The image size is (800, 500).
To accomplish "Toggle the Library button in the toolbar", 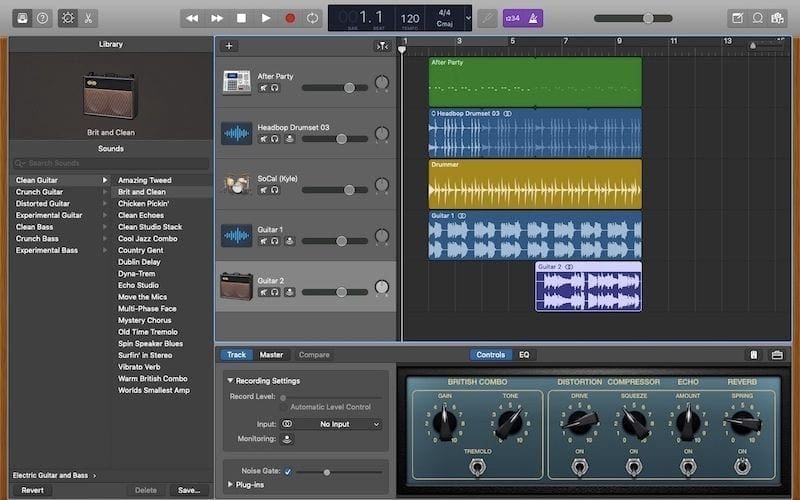I will (22, 18).
